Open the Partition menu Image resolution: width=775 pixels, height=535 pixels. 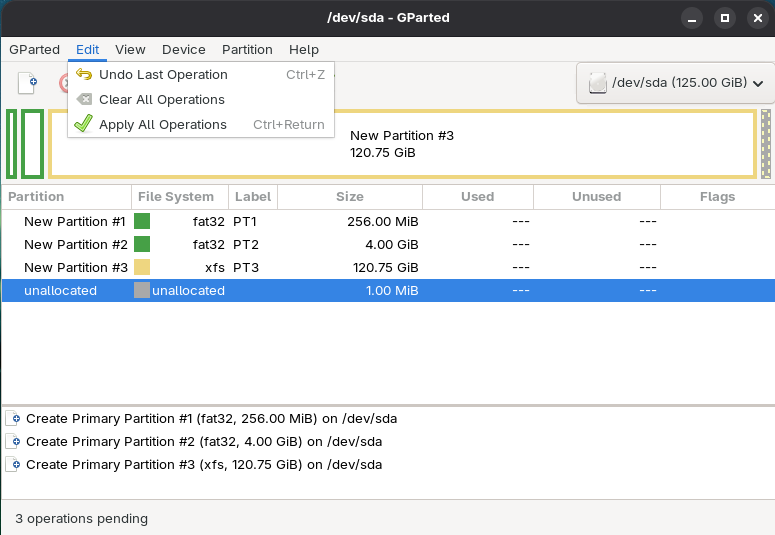247,49
